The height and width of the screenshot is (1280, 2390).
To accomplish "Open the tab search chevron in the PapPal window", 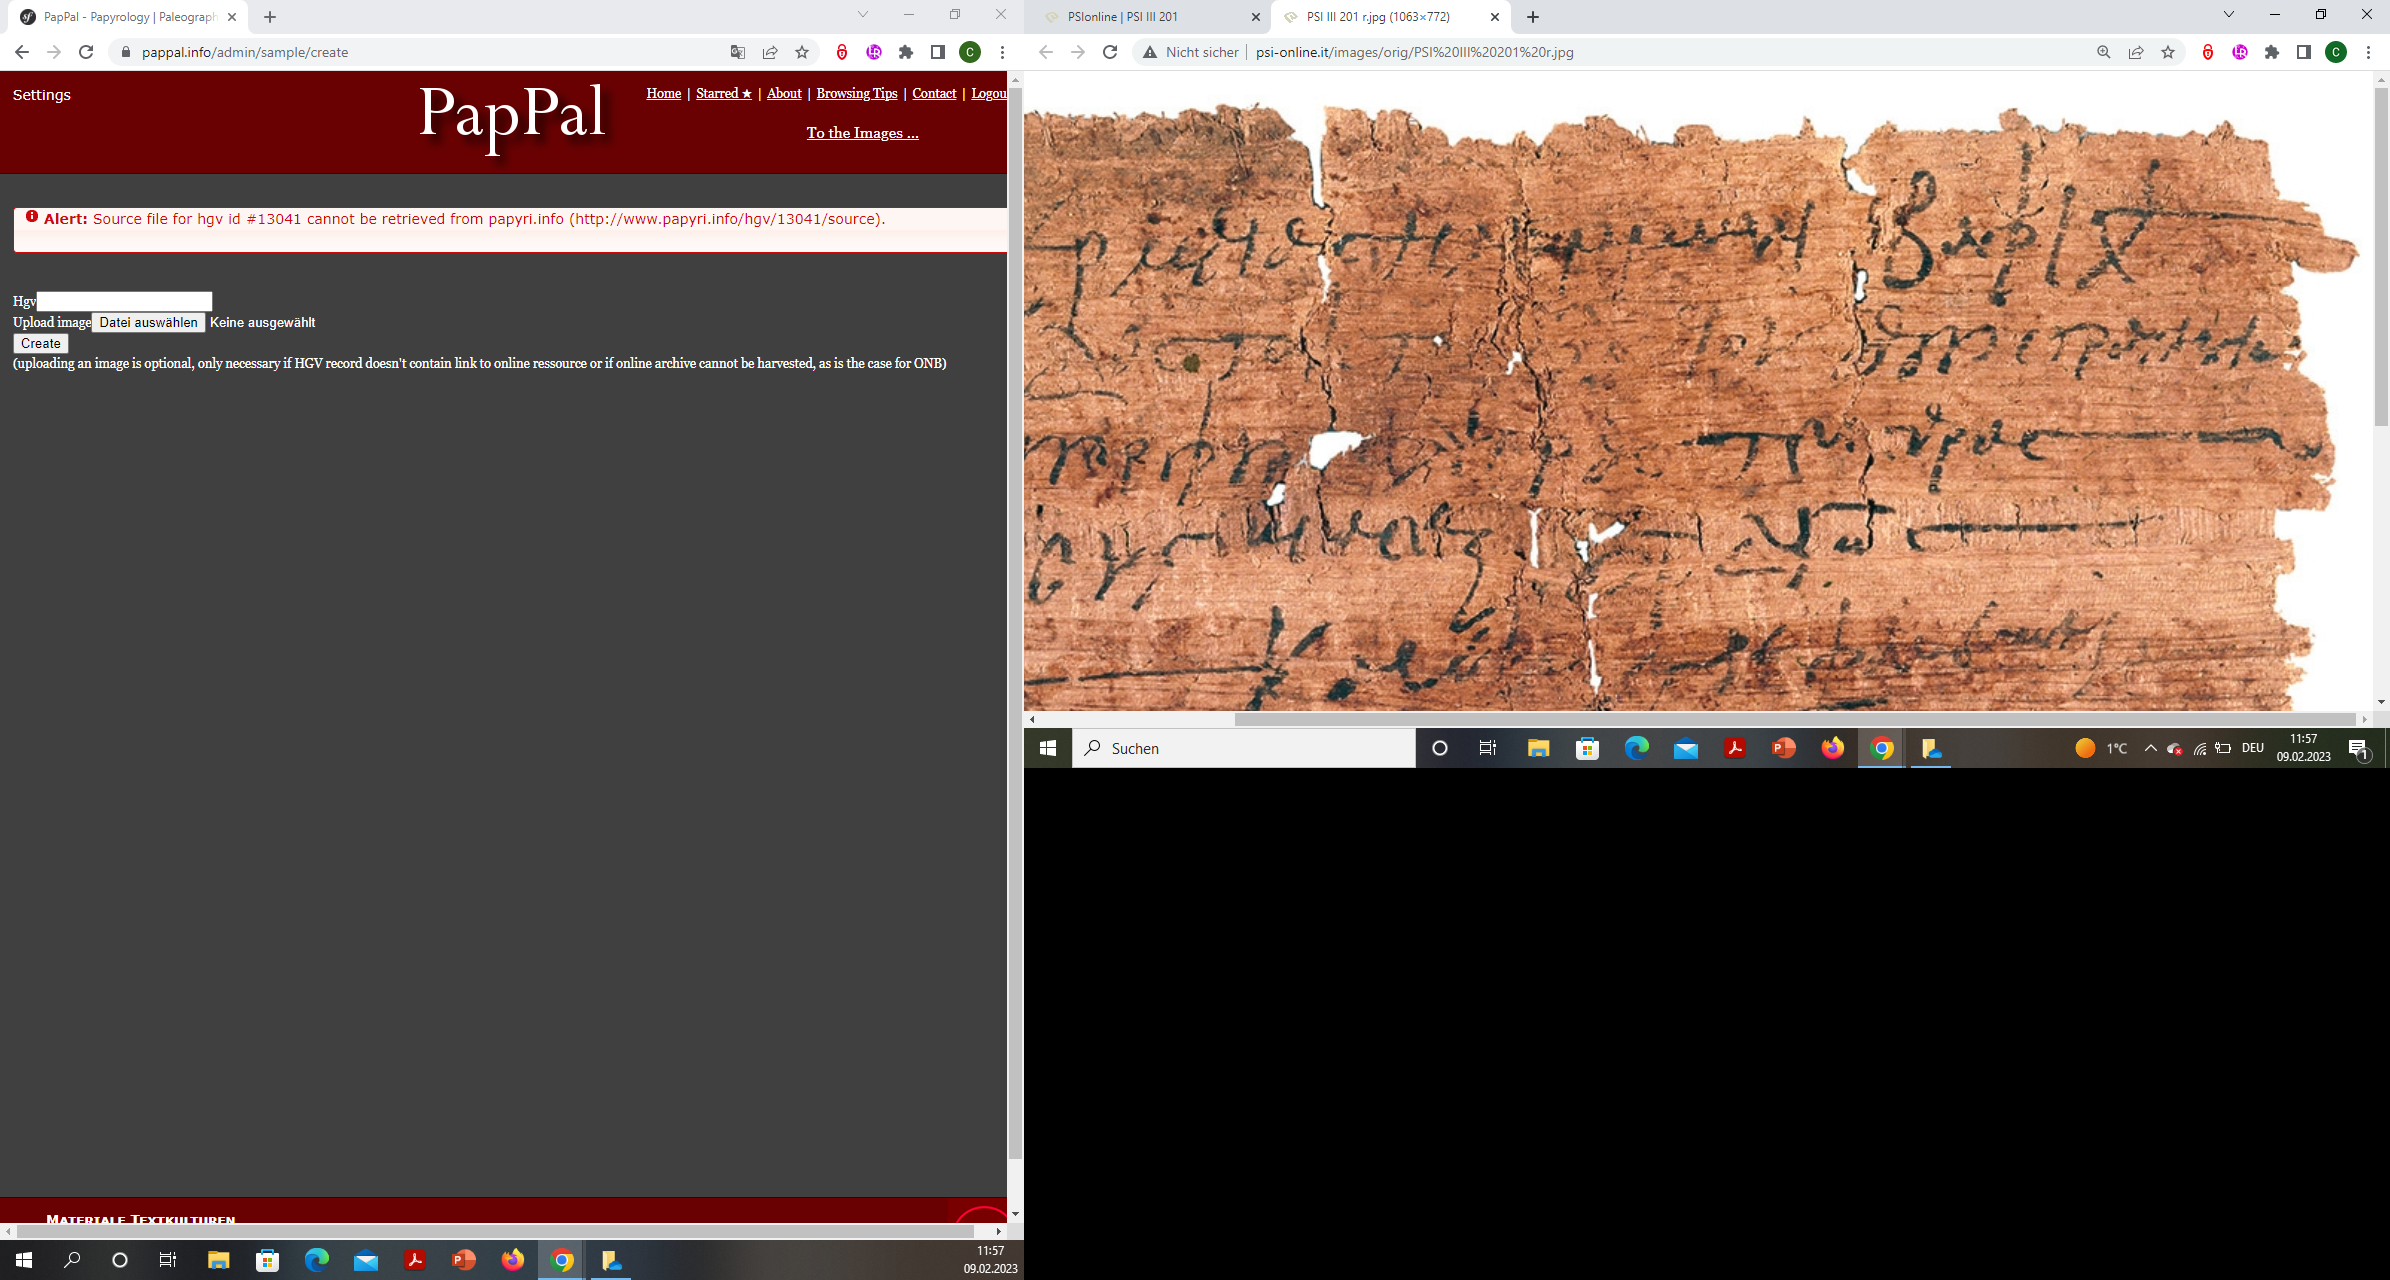I will (863, 14).
